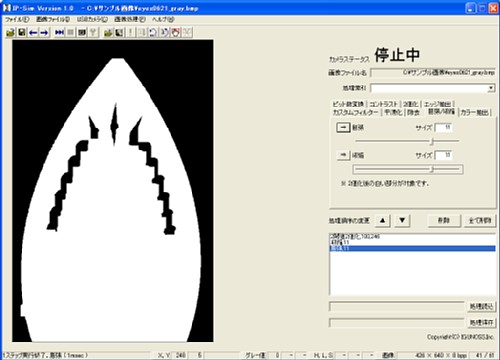The height and width of the screenshot is (360, 500).
Task: Click the film frame toolbar icon
Action: 82,32
